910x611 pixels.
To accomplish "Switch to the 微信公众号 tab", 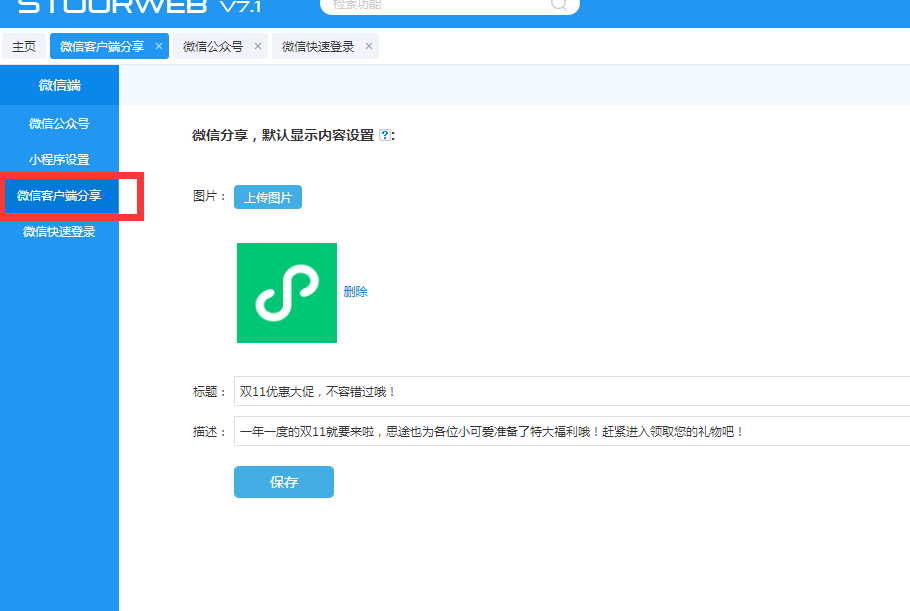I will pyautogui.click(x=213, y=47).
